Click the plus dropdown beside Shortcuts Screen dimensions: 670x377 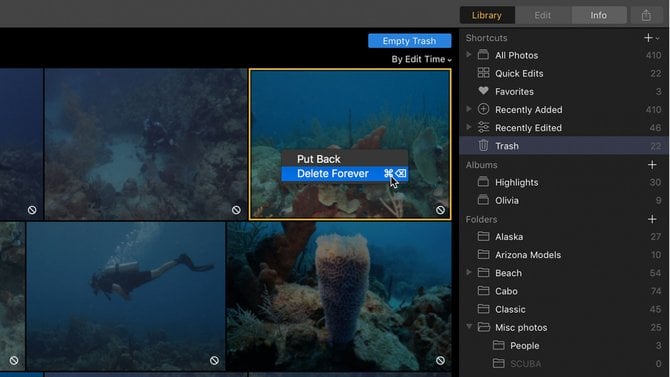(651, 38)
